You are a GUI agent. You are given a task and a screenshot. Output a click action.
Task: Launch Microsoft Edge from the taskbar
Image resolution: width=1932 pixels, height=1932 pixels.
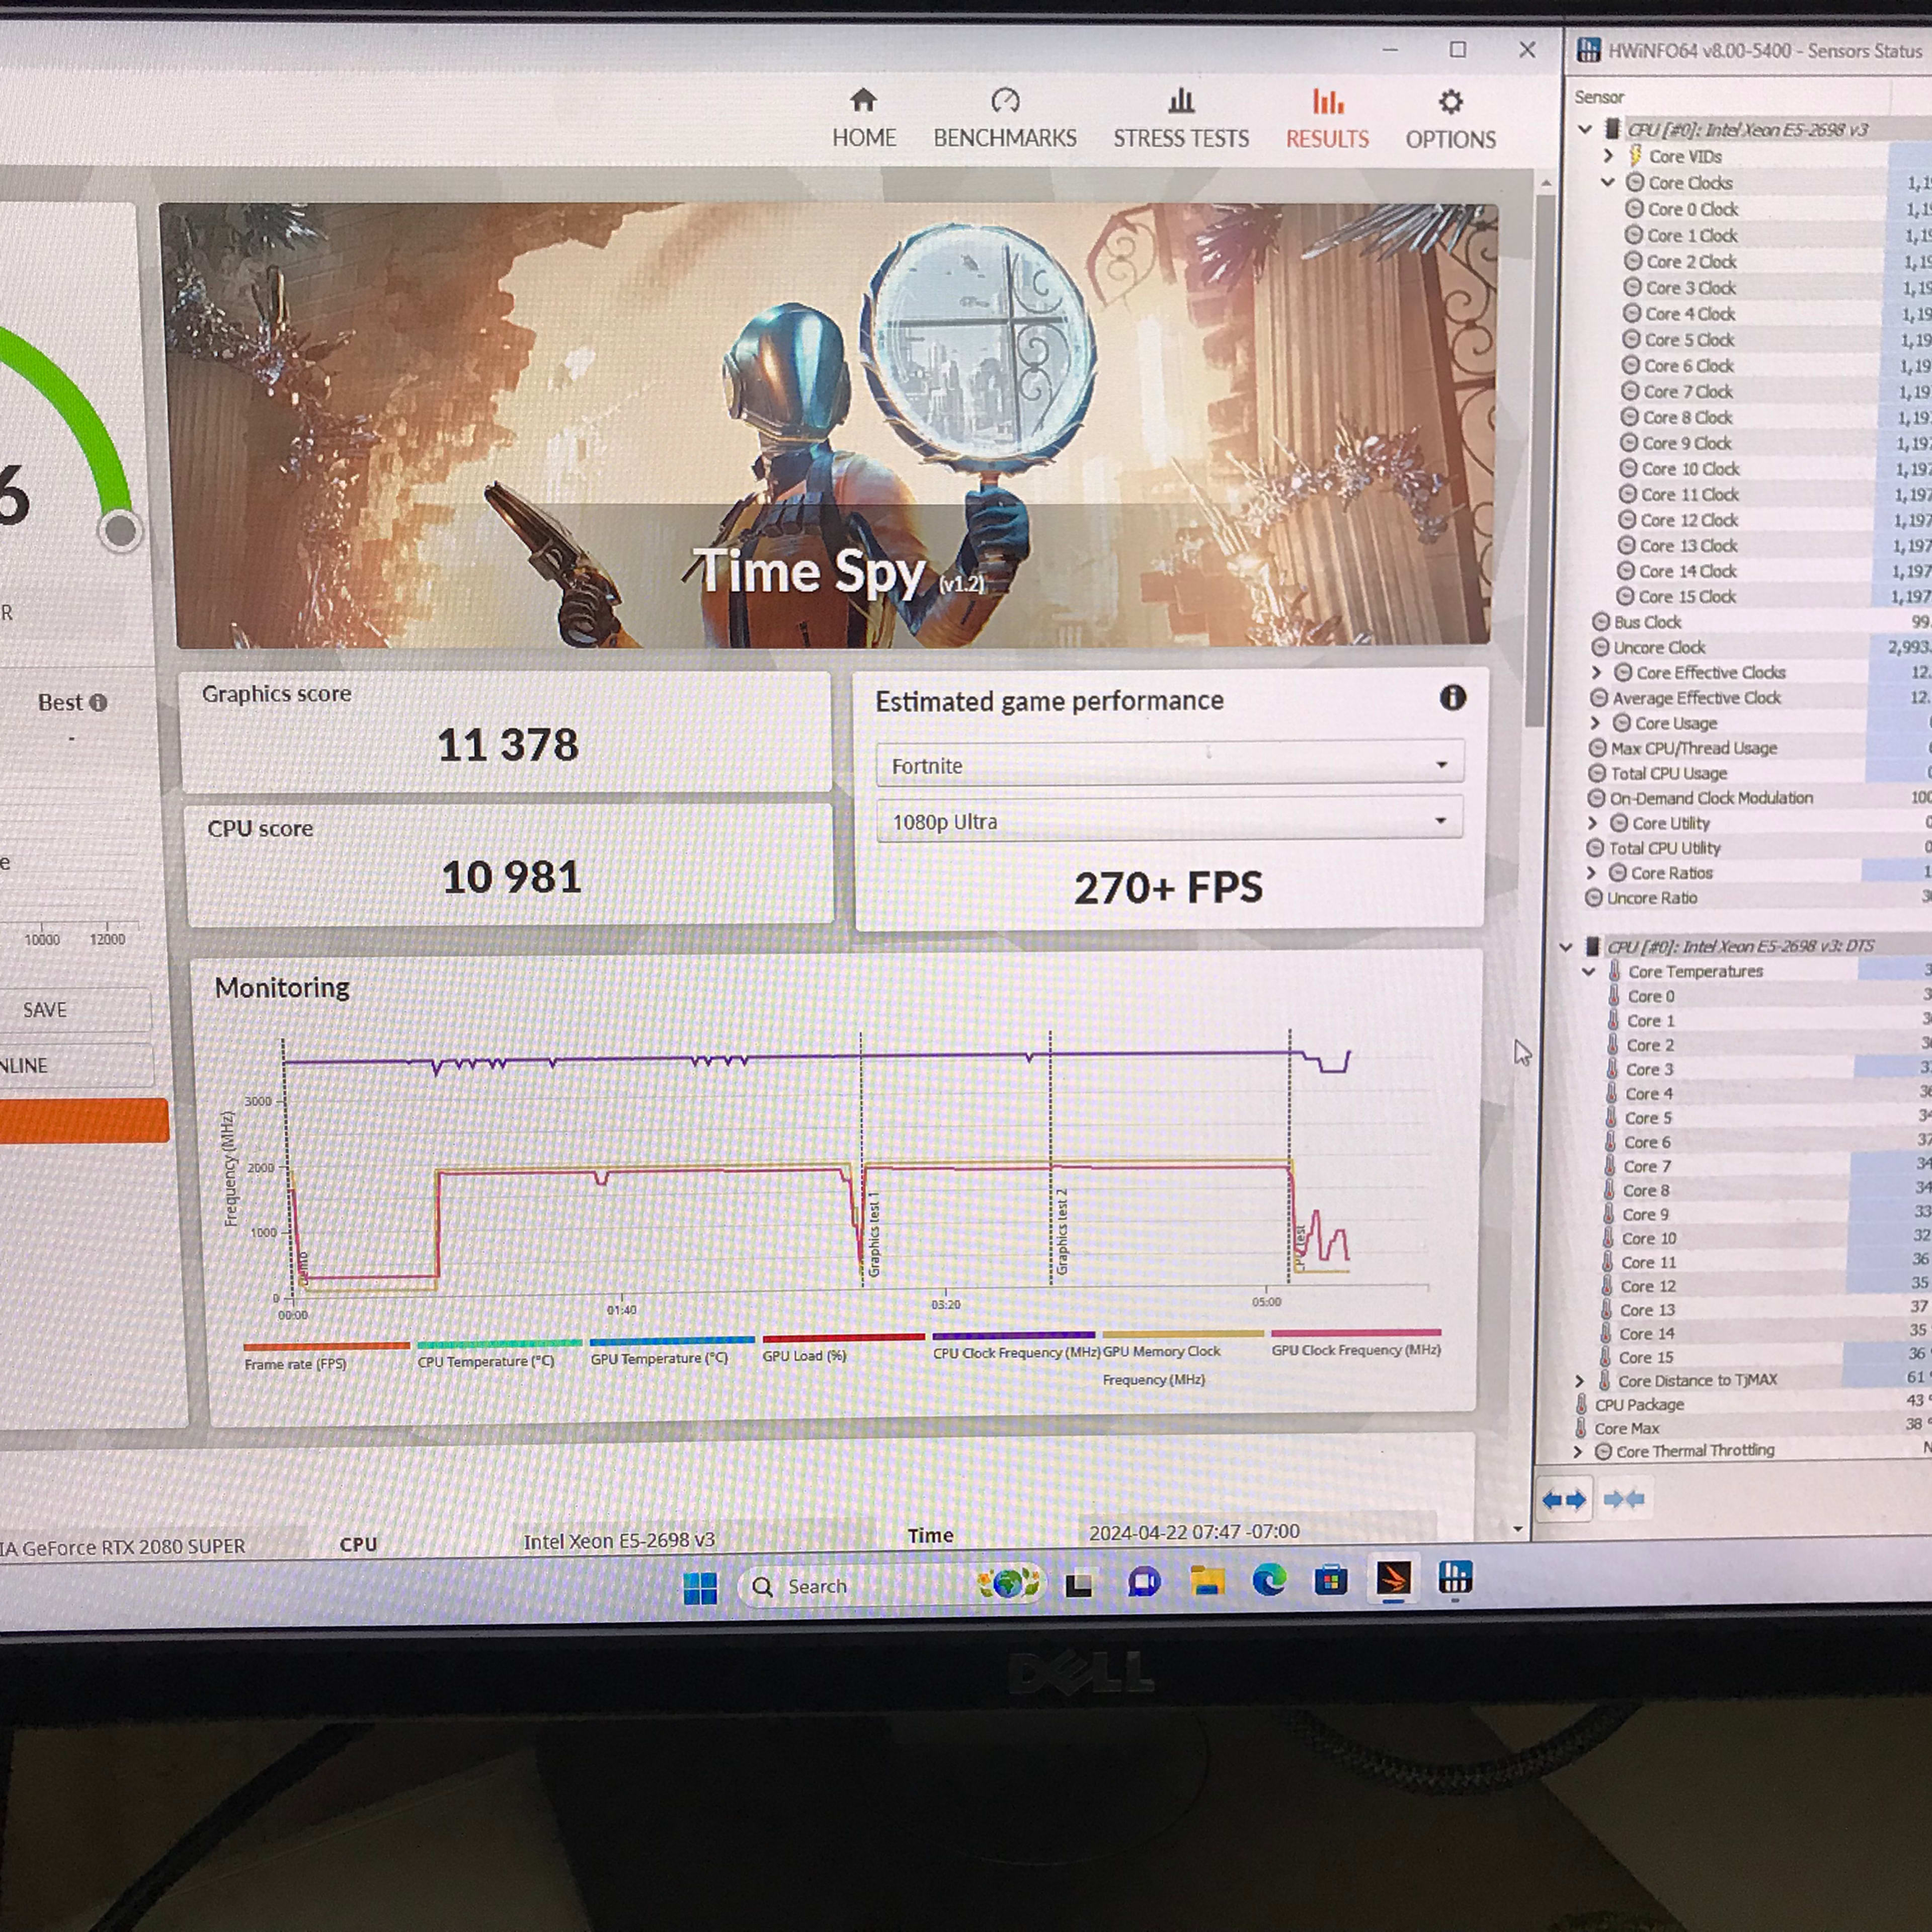1269,1580
